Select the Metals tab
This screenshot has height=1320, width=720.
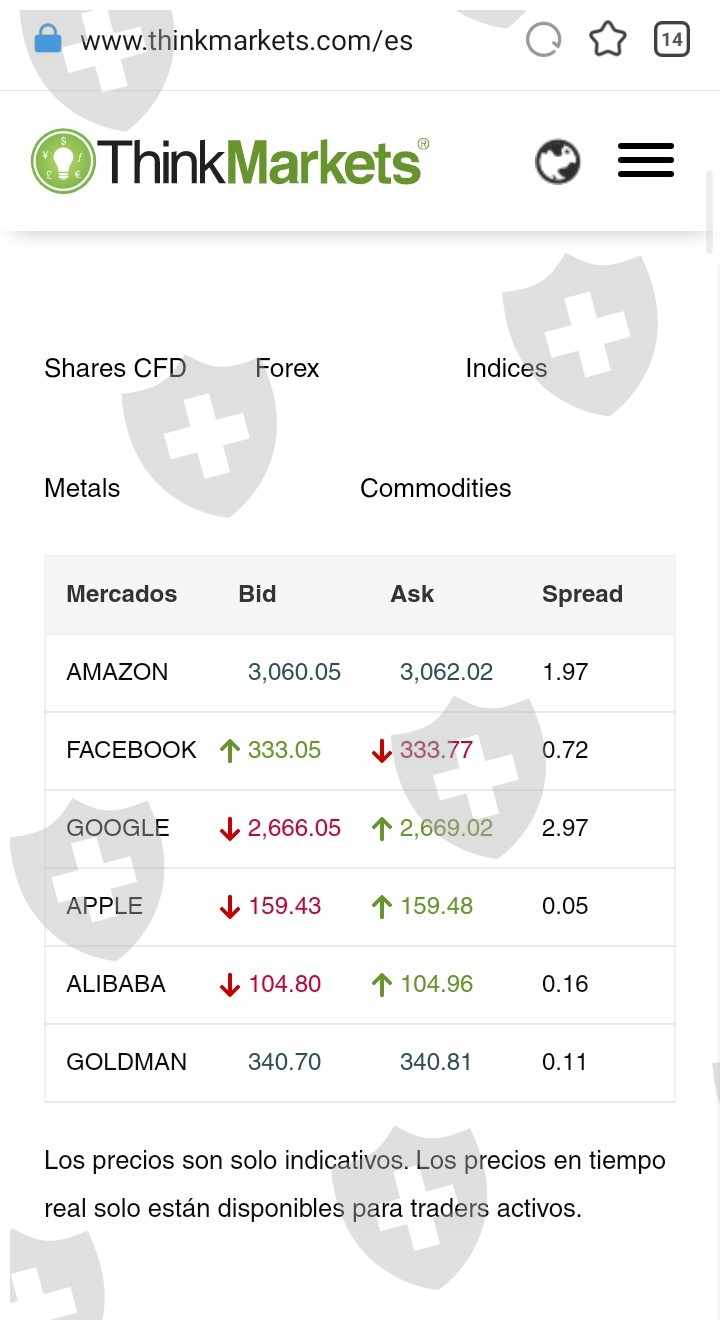[x=82, y=488]
